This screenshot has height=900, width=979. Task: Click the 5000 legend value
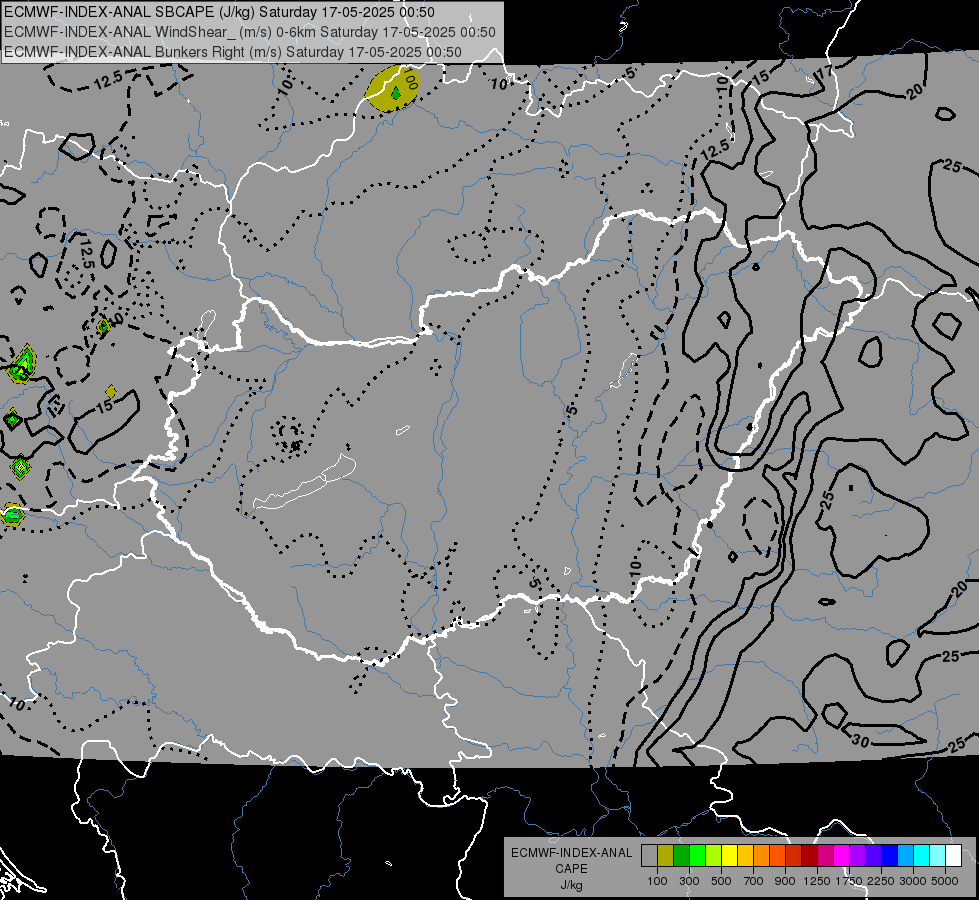(x=945, y=881)
